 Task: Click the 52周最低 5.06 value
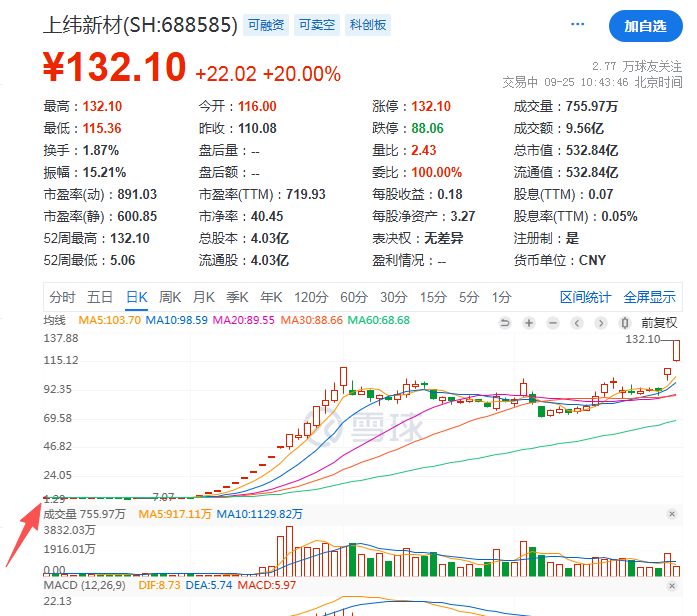[123, 260]
